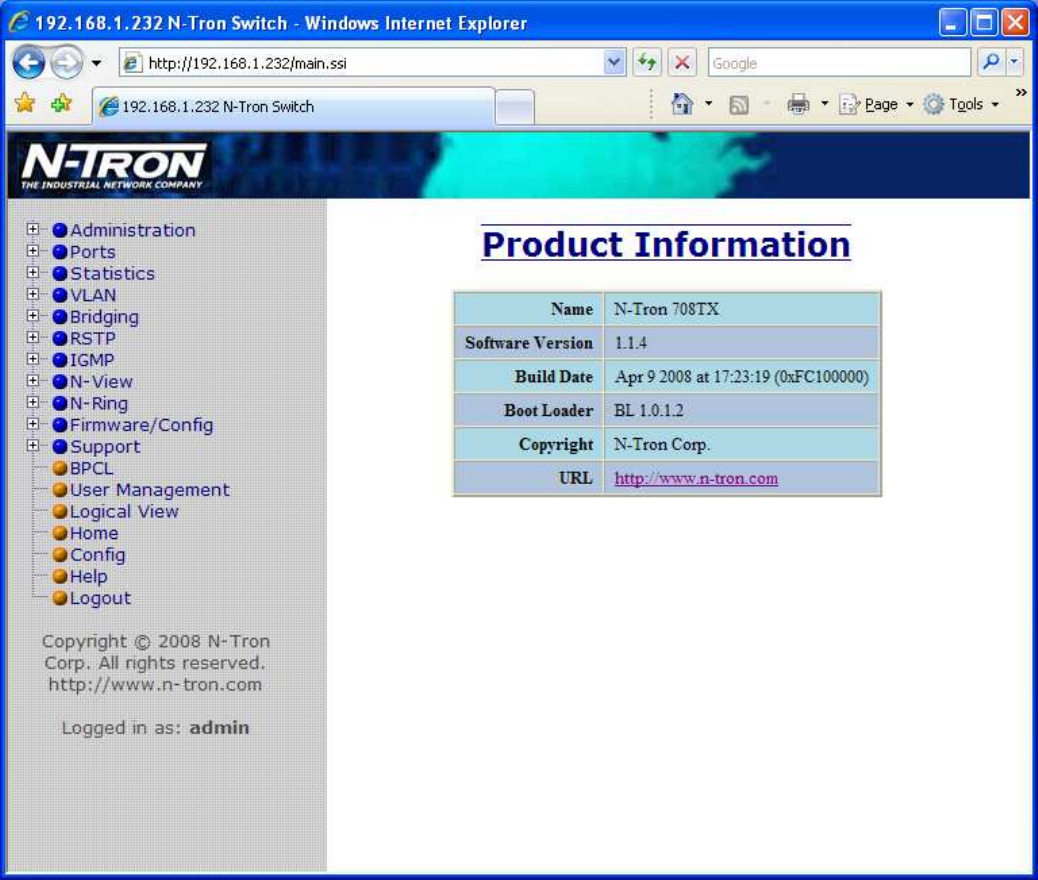Click the Stop loading red X icon
Screen dimensions: 1038x880
tap(682, 63)
